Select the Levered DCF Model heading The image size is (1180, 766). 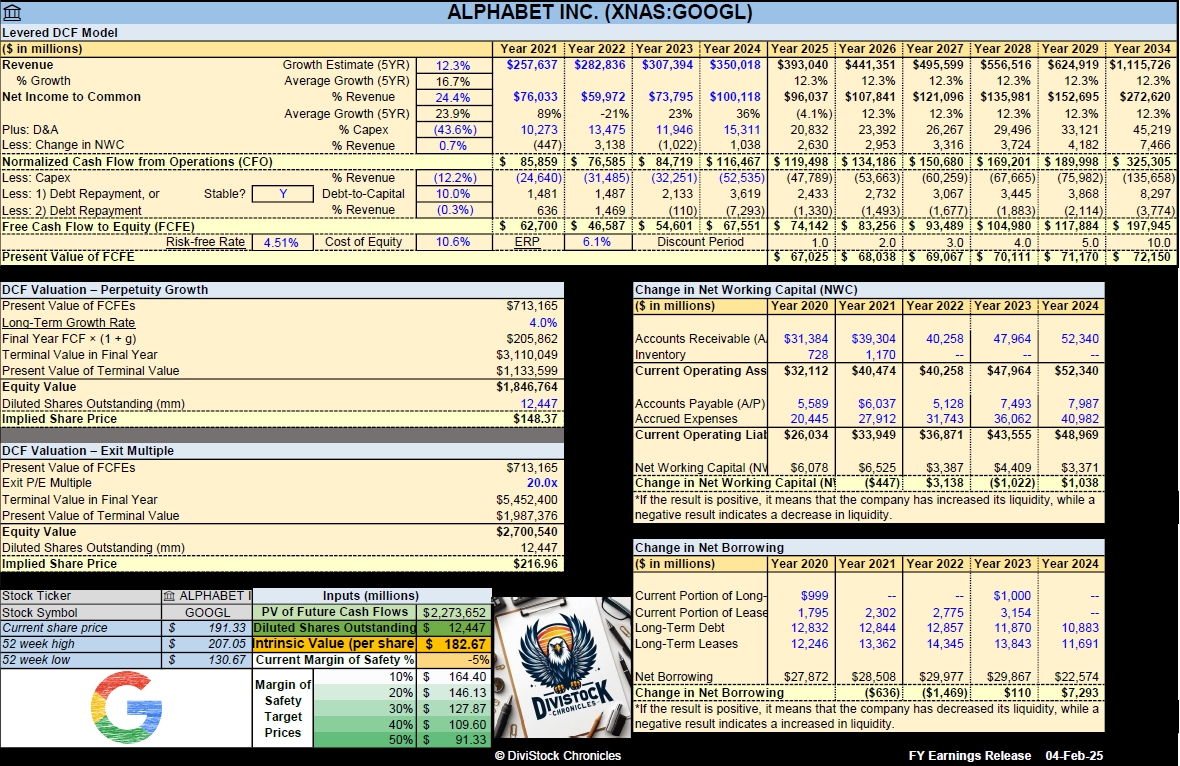pyautogui.click(x=59, y=32)
